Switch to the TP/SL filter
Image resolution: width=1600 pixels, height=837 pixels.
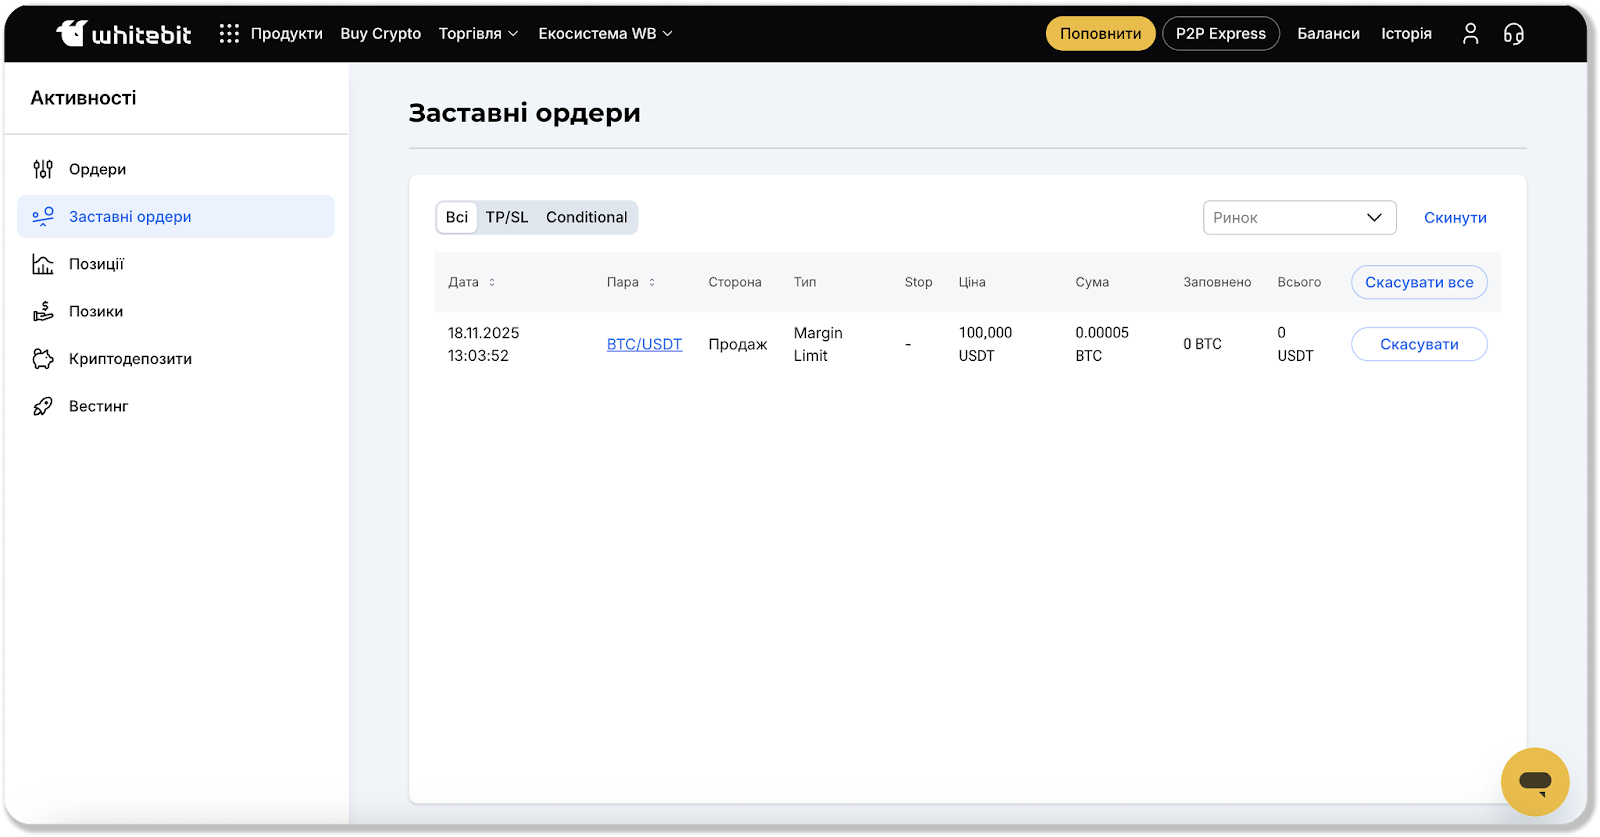point(507,217)
